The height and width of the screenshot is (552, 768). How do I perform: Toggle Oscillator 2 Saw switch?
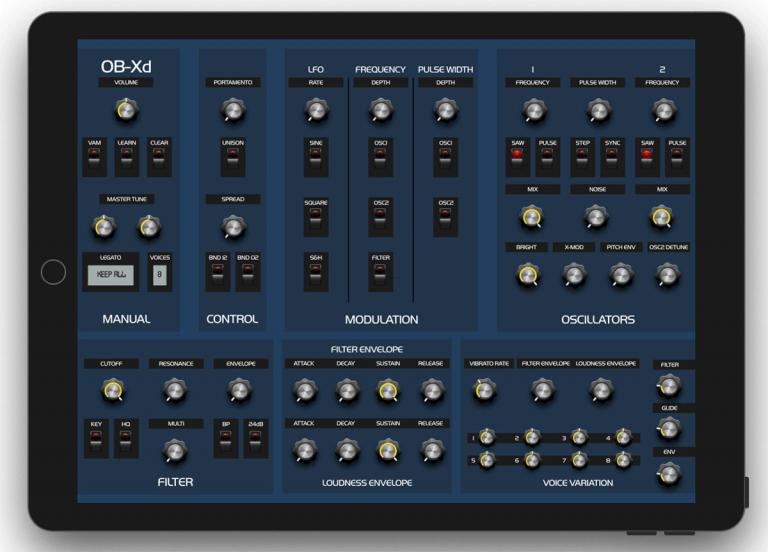(x=647, y=157)
